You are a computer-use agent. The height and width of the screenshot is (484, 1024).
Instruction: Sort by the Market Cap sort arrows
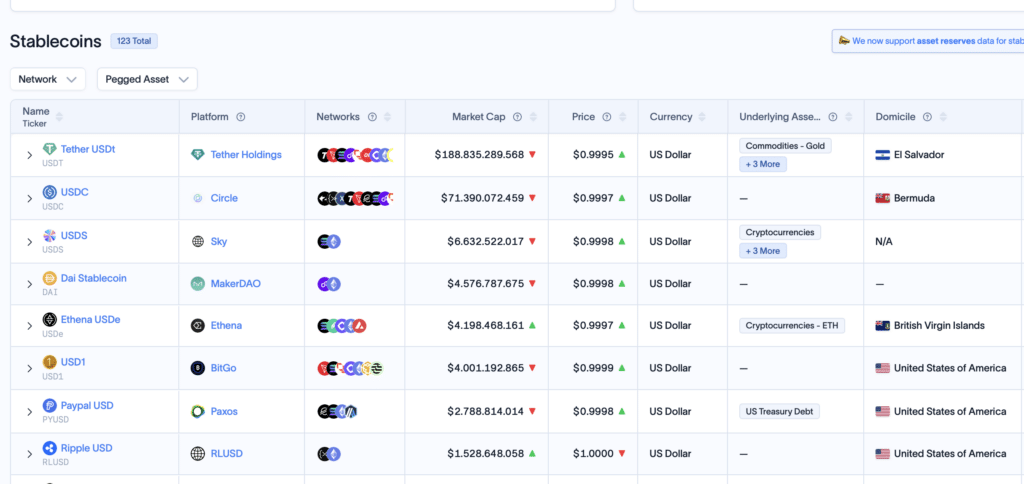(534, 117)
